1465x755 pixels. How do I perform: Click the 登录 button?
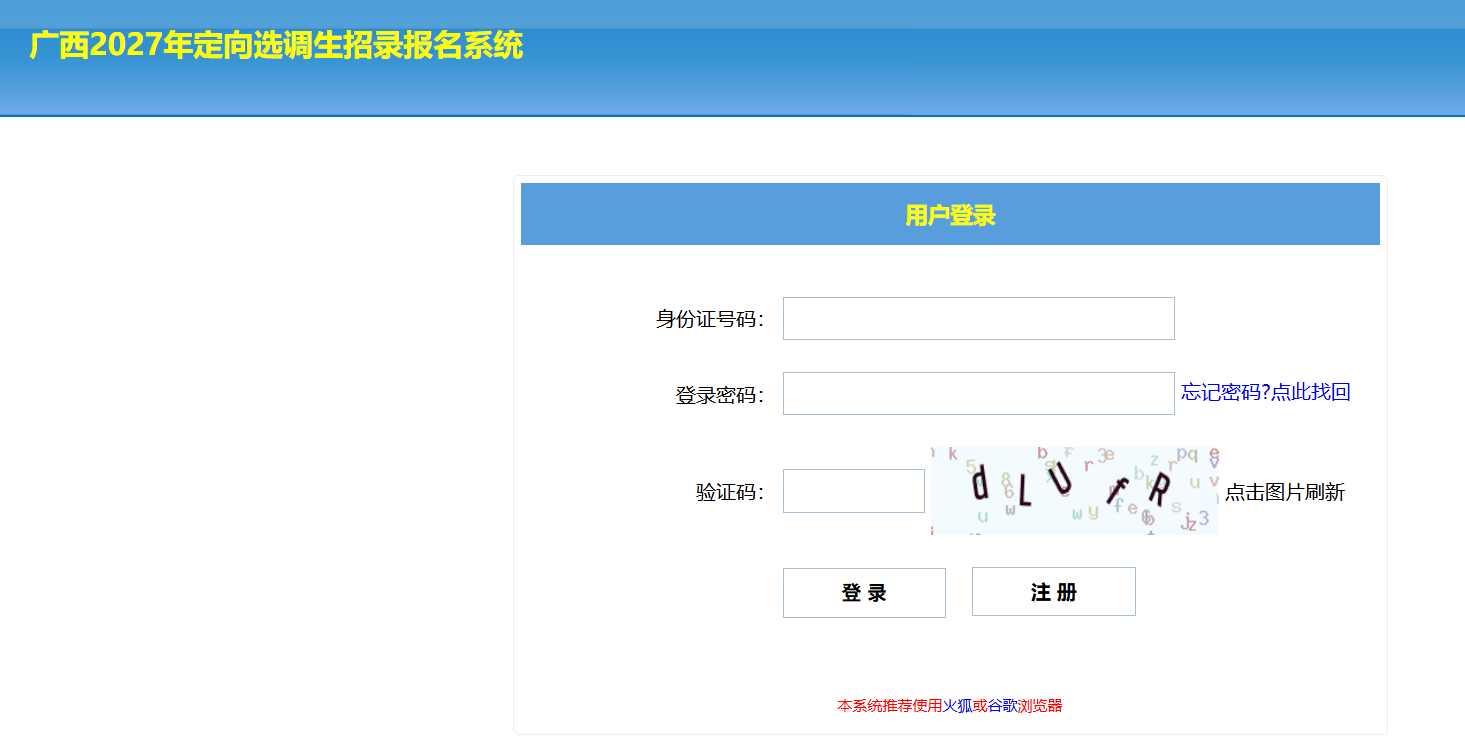pyautogui.click(x=864, y=592)
